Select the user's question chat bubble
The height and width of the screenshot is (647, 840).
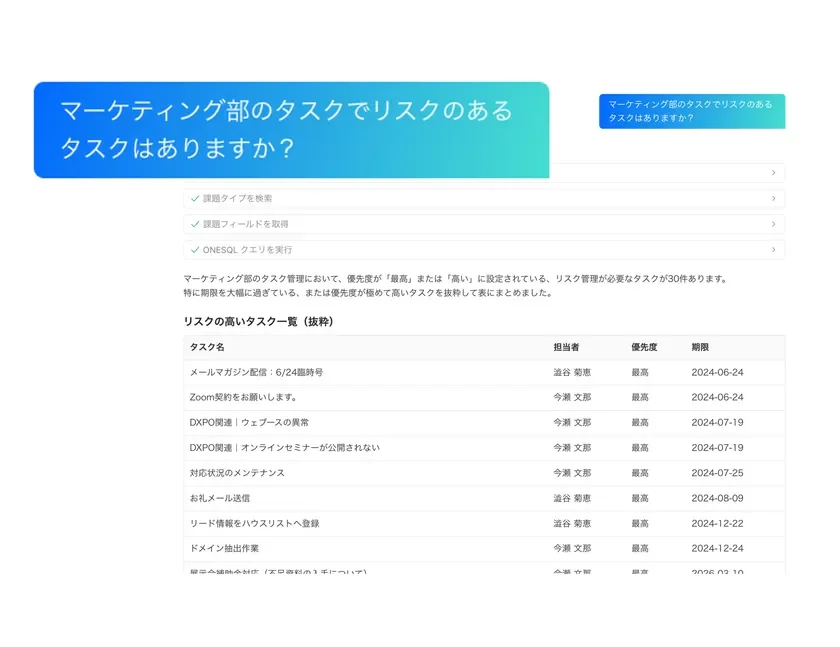(x=694, y=110)
